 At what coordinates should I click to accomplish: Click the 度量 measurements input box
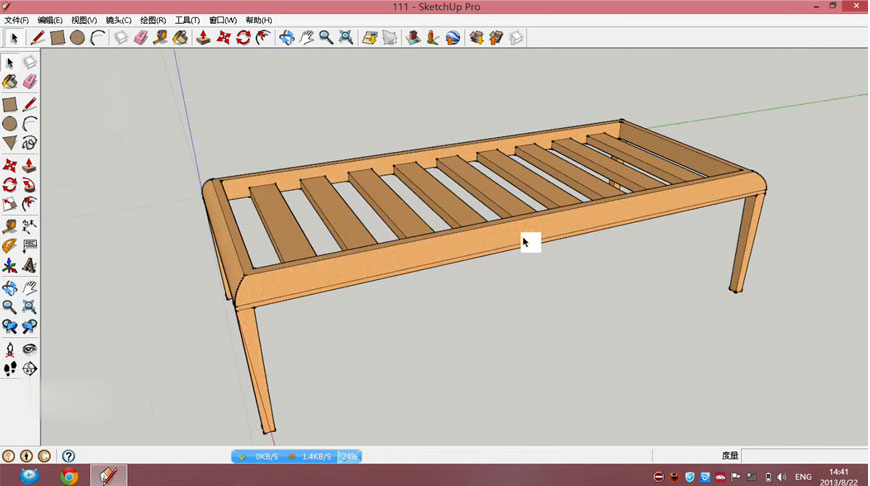[803, 456]
